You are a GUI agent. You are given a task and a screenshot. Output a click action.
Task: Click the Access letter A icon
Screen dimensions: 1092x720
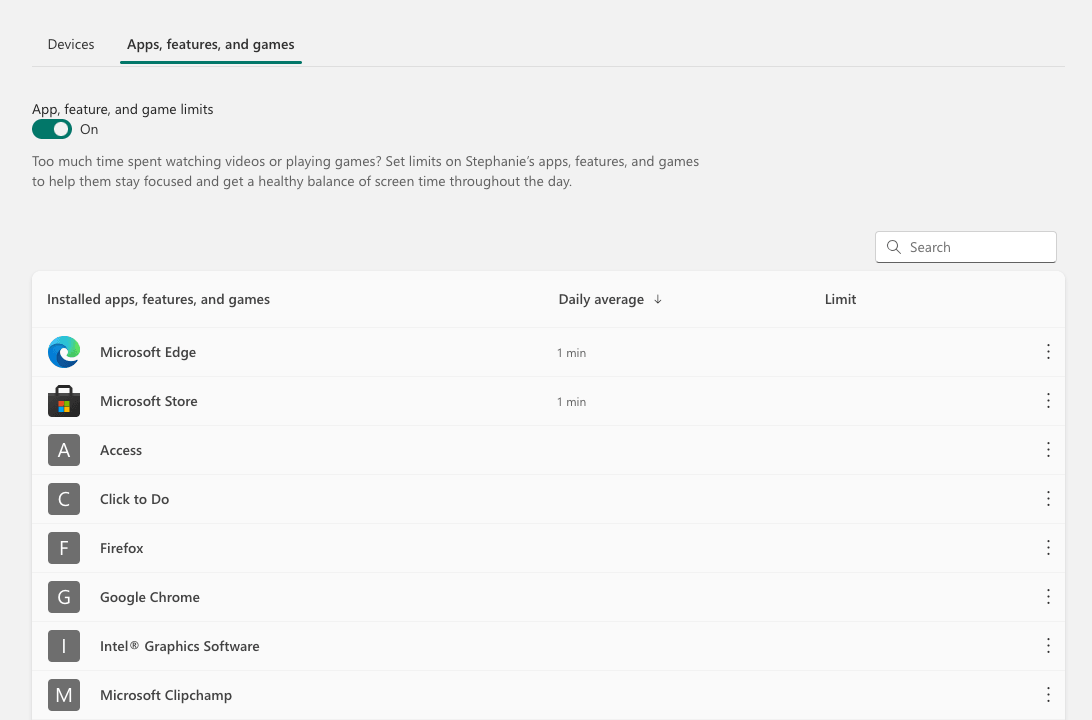tap(64, 450)
